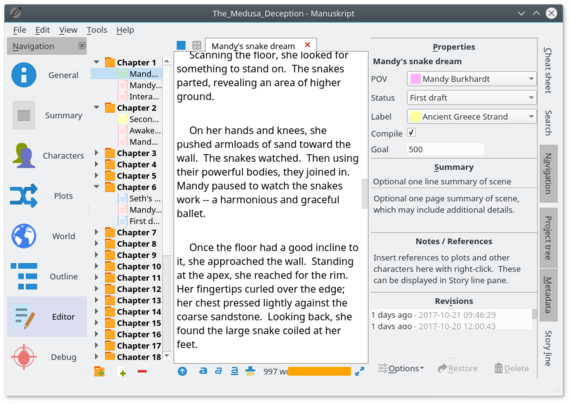Screen dimensions: 571x404
Task: Click the add folder icon below tree
Action: 99,372
